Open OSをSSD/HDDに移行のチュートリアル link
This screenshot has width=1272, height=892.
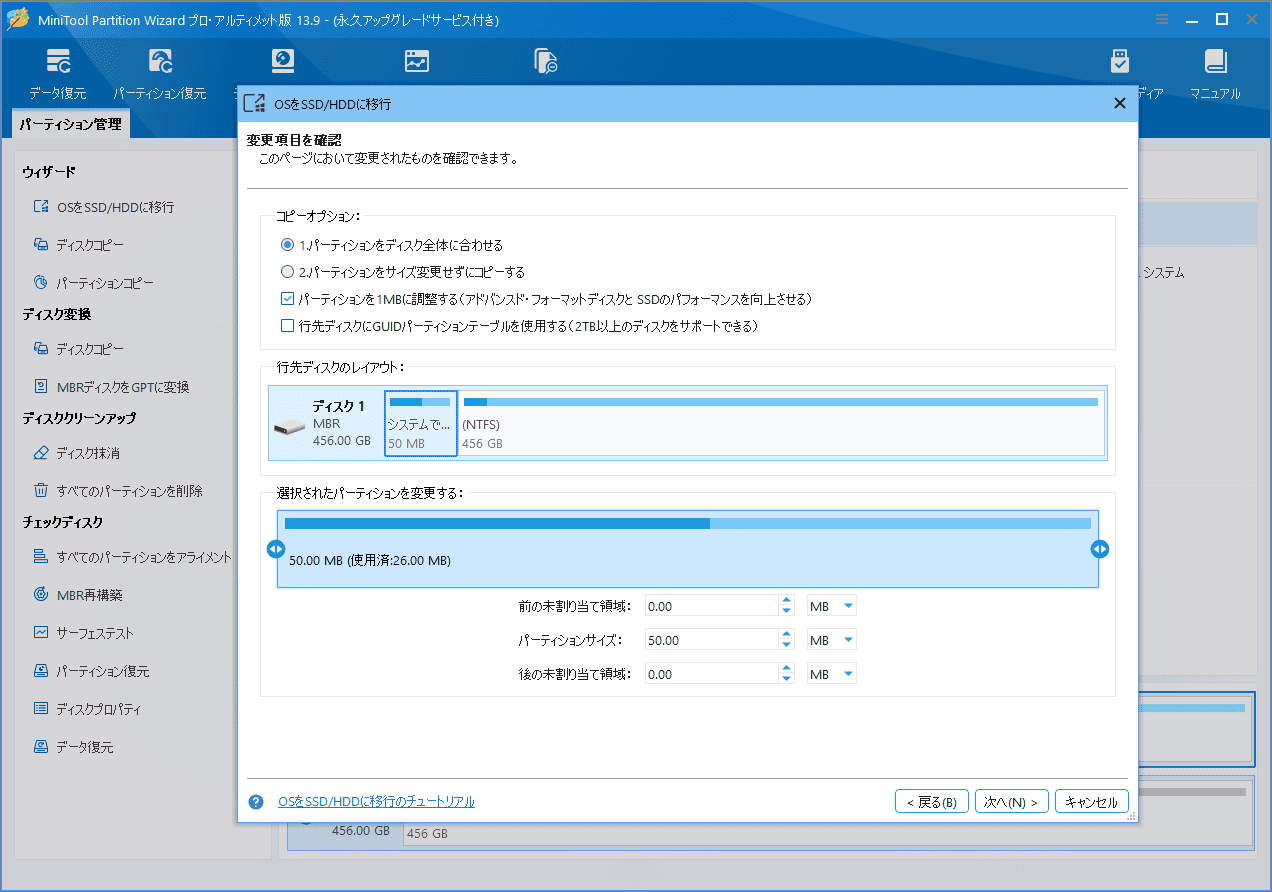point(376,802)
